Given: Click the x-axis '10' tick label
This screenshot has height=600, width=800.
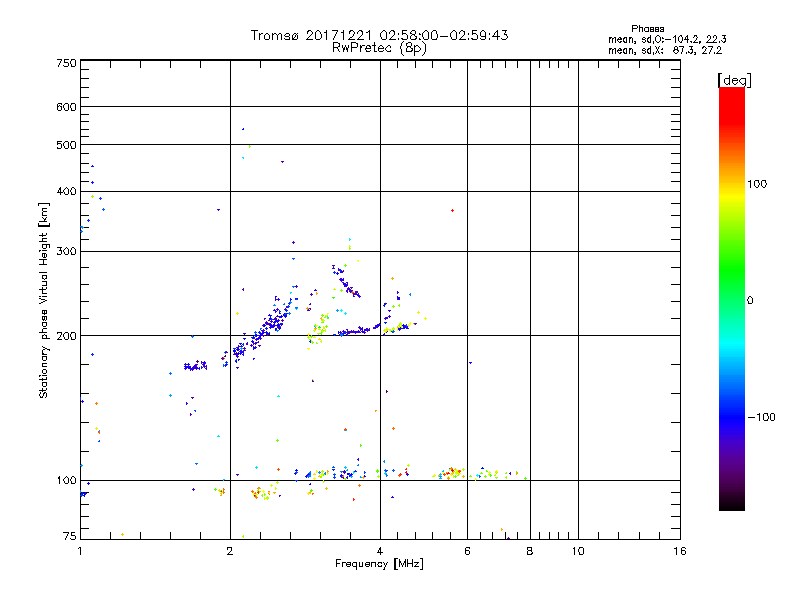Looking at the screenshot, I should (578, 551).
